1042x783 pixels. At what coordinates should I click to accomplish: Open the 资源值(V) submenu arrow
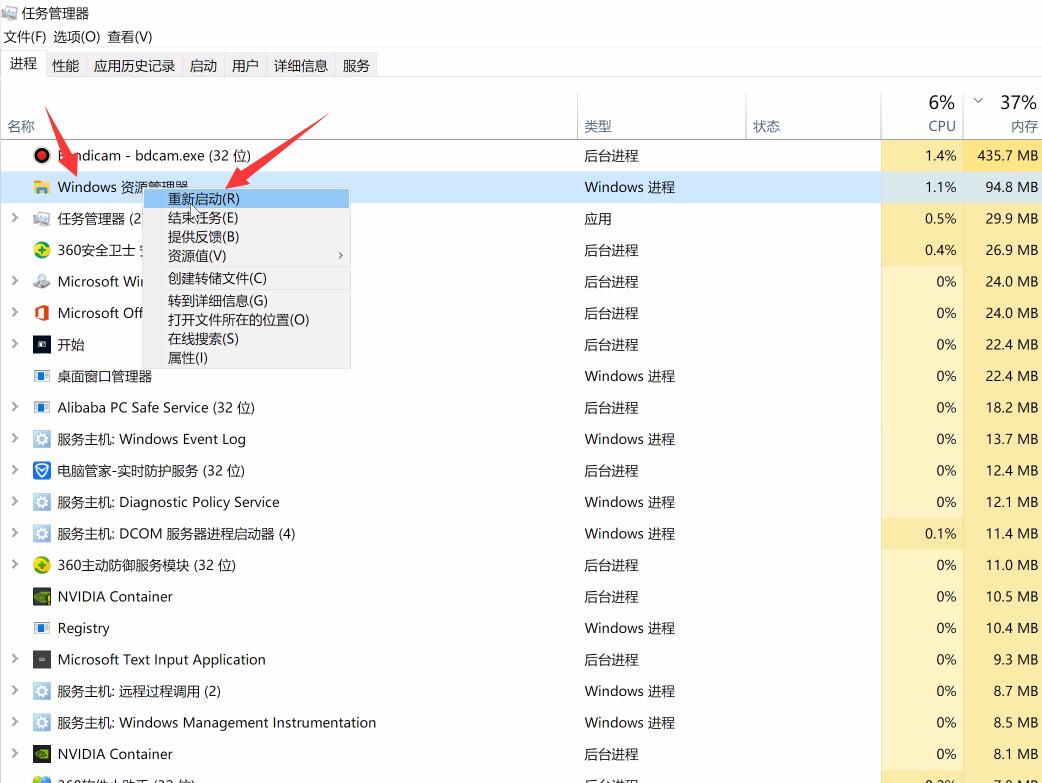coord(340,256)
